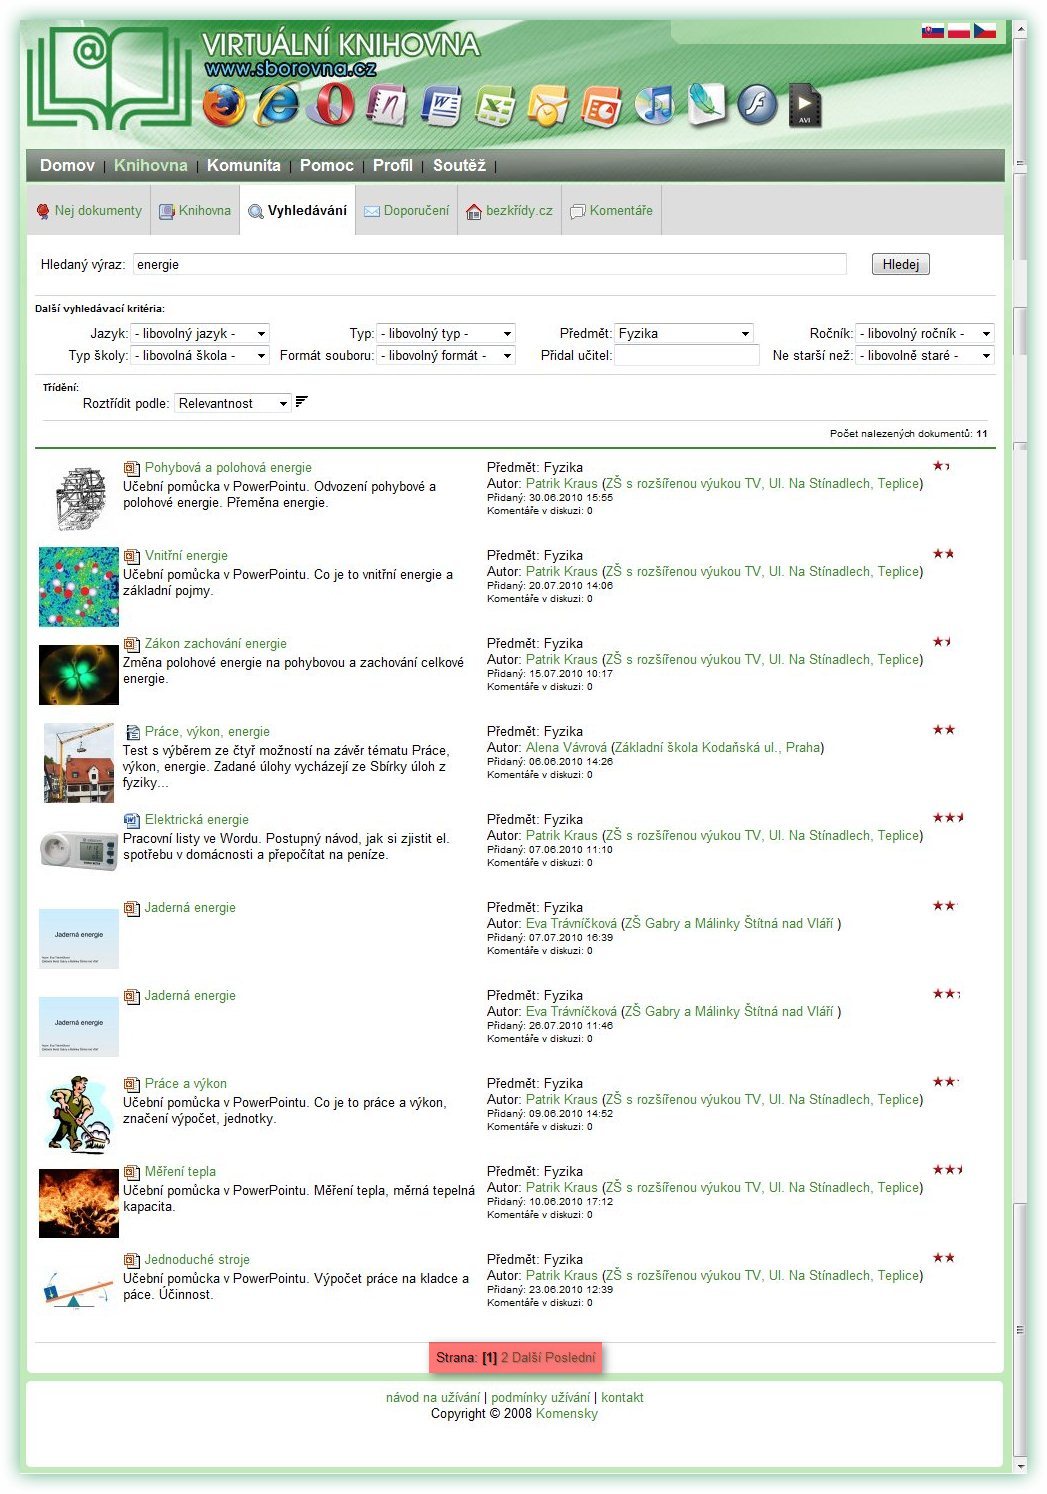
Task: Open the Ne starší než dropdown
Action: click(925, 356)
